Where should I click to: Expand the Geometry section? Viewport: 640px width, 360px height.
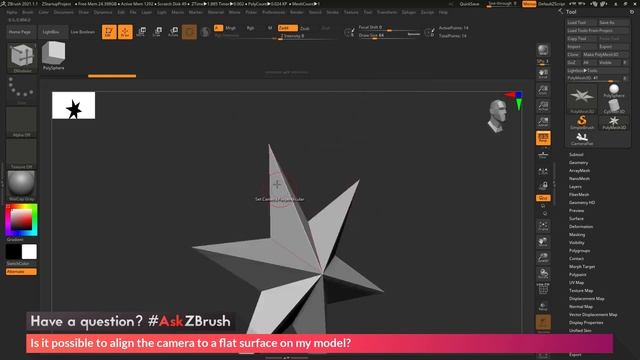578,163
